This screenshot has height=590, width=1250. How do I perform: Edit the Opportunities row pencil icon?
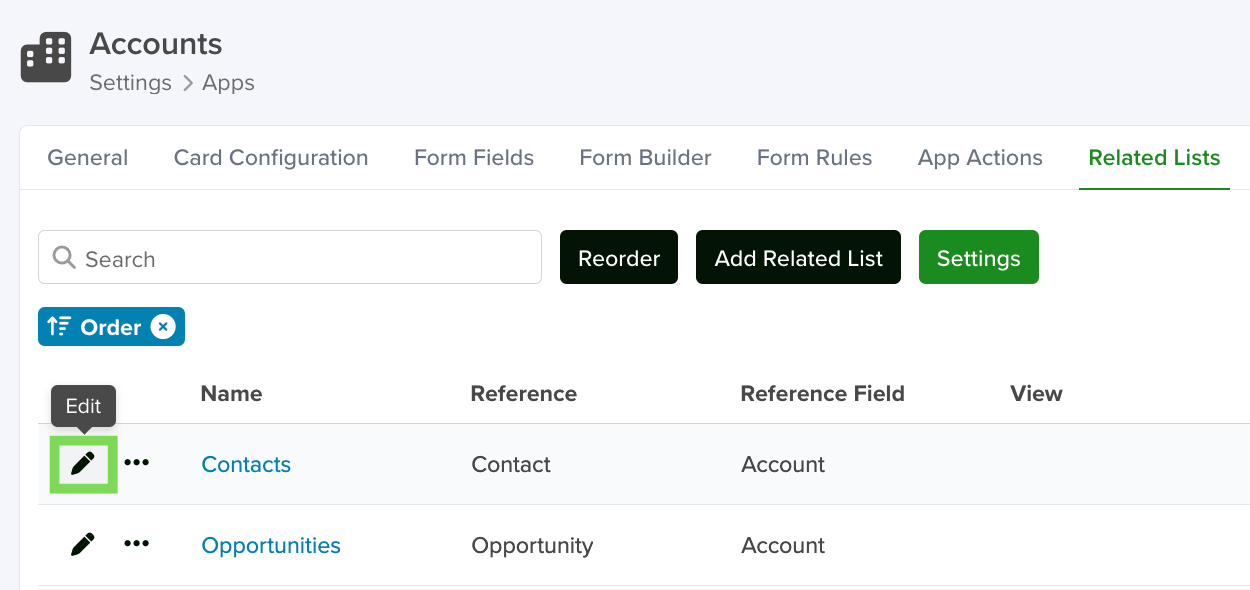83,544
